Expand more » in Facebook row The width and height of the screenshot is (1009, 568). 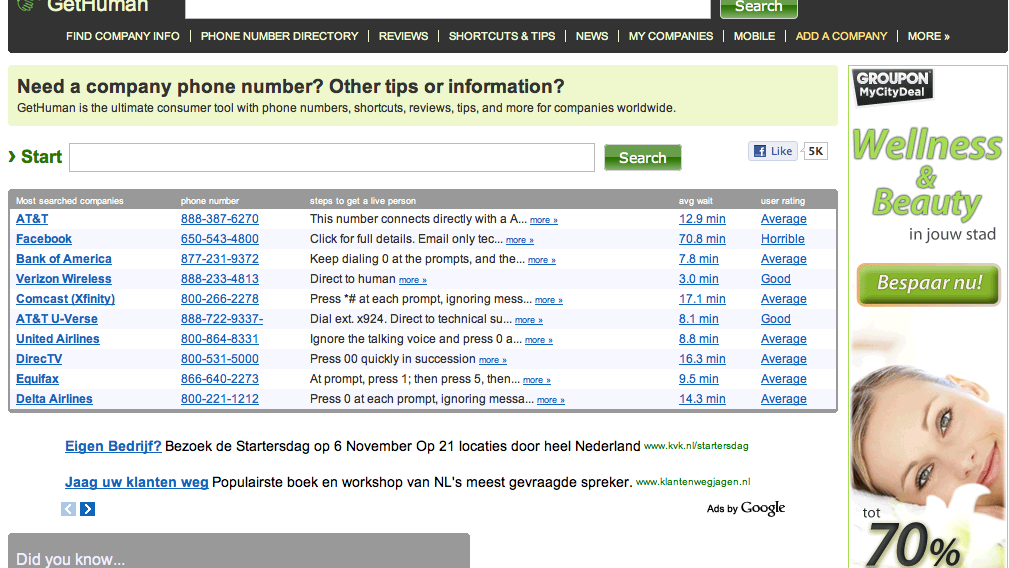tap(520, 240)
